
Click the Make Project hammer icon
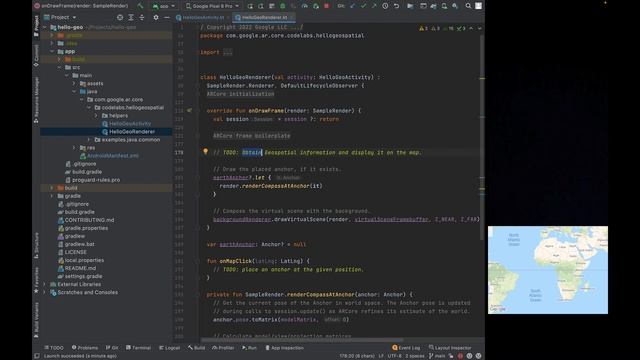click(140, 6)
